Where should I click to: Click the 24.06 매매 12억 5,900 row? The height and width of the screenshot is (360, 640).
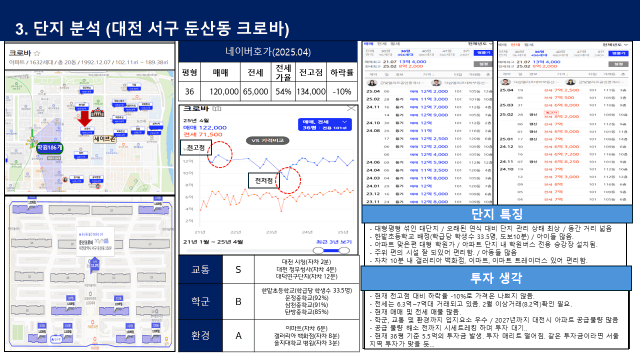pyautogui.click(x=428, y=162)
